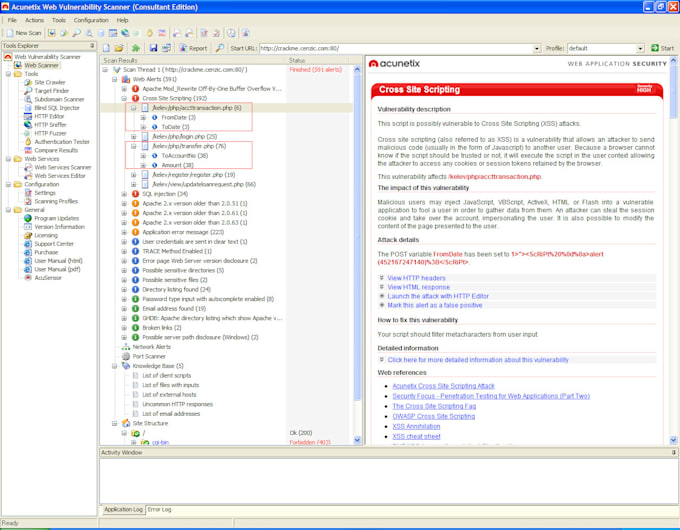This screenshot has height=530, width=680.
Task: Select List of client scripts entry
Action: tap(167, 376)
